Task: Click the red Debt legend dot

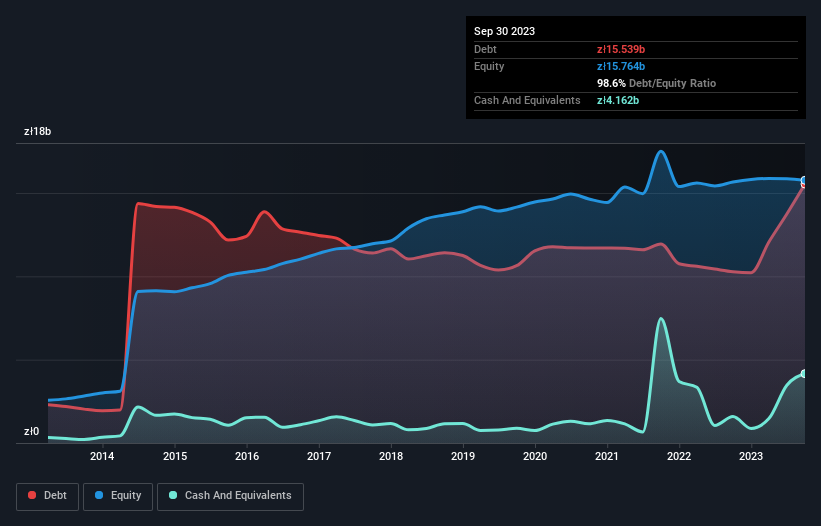Action: point(32,495)
